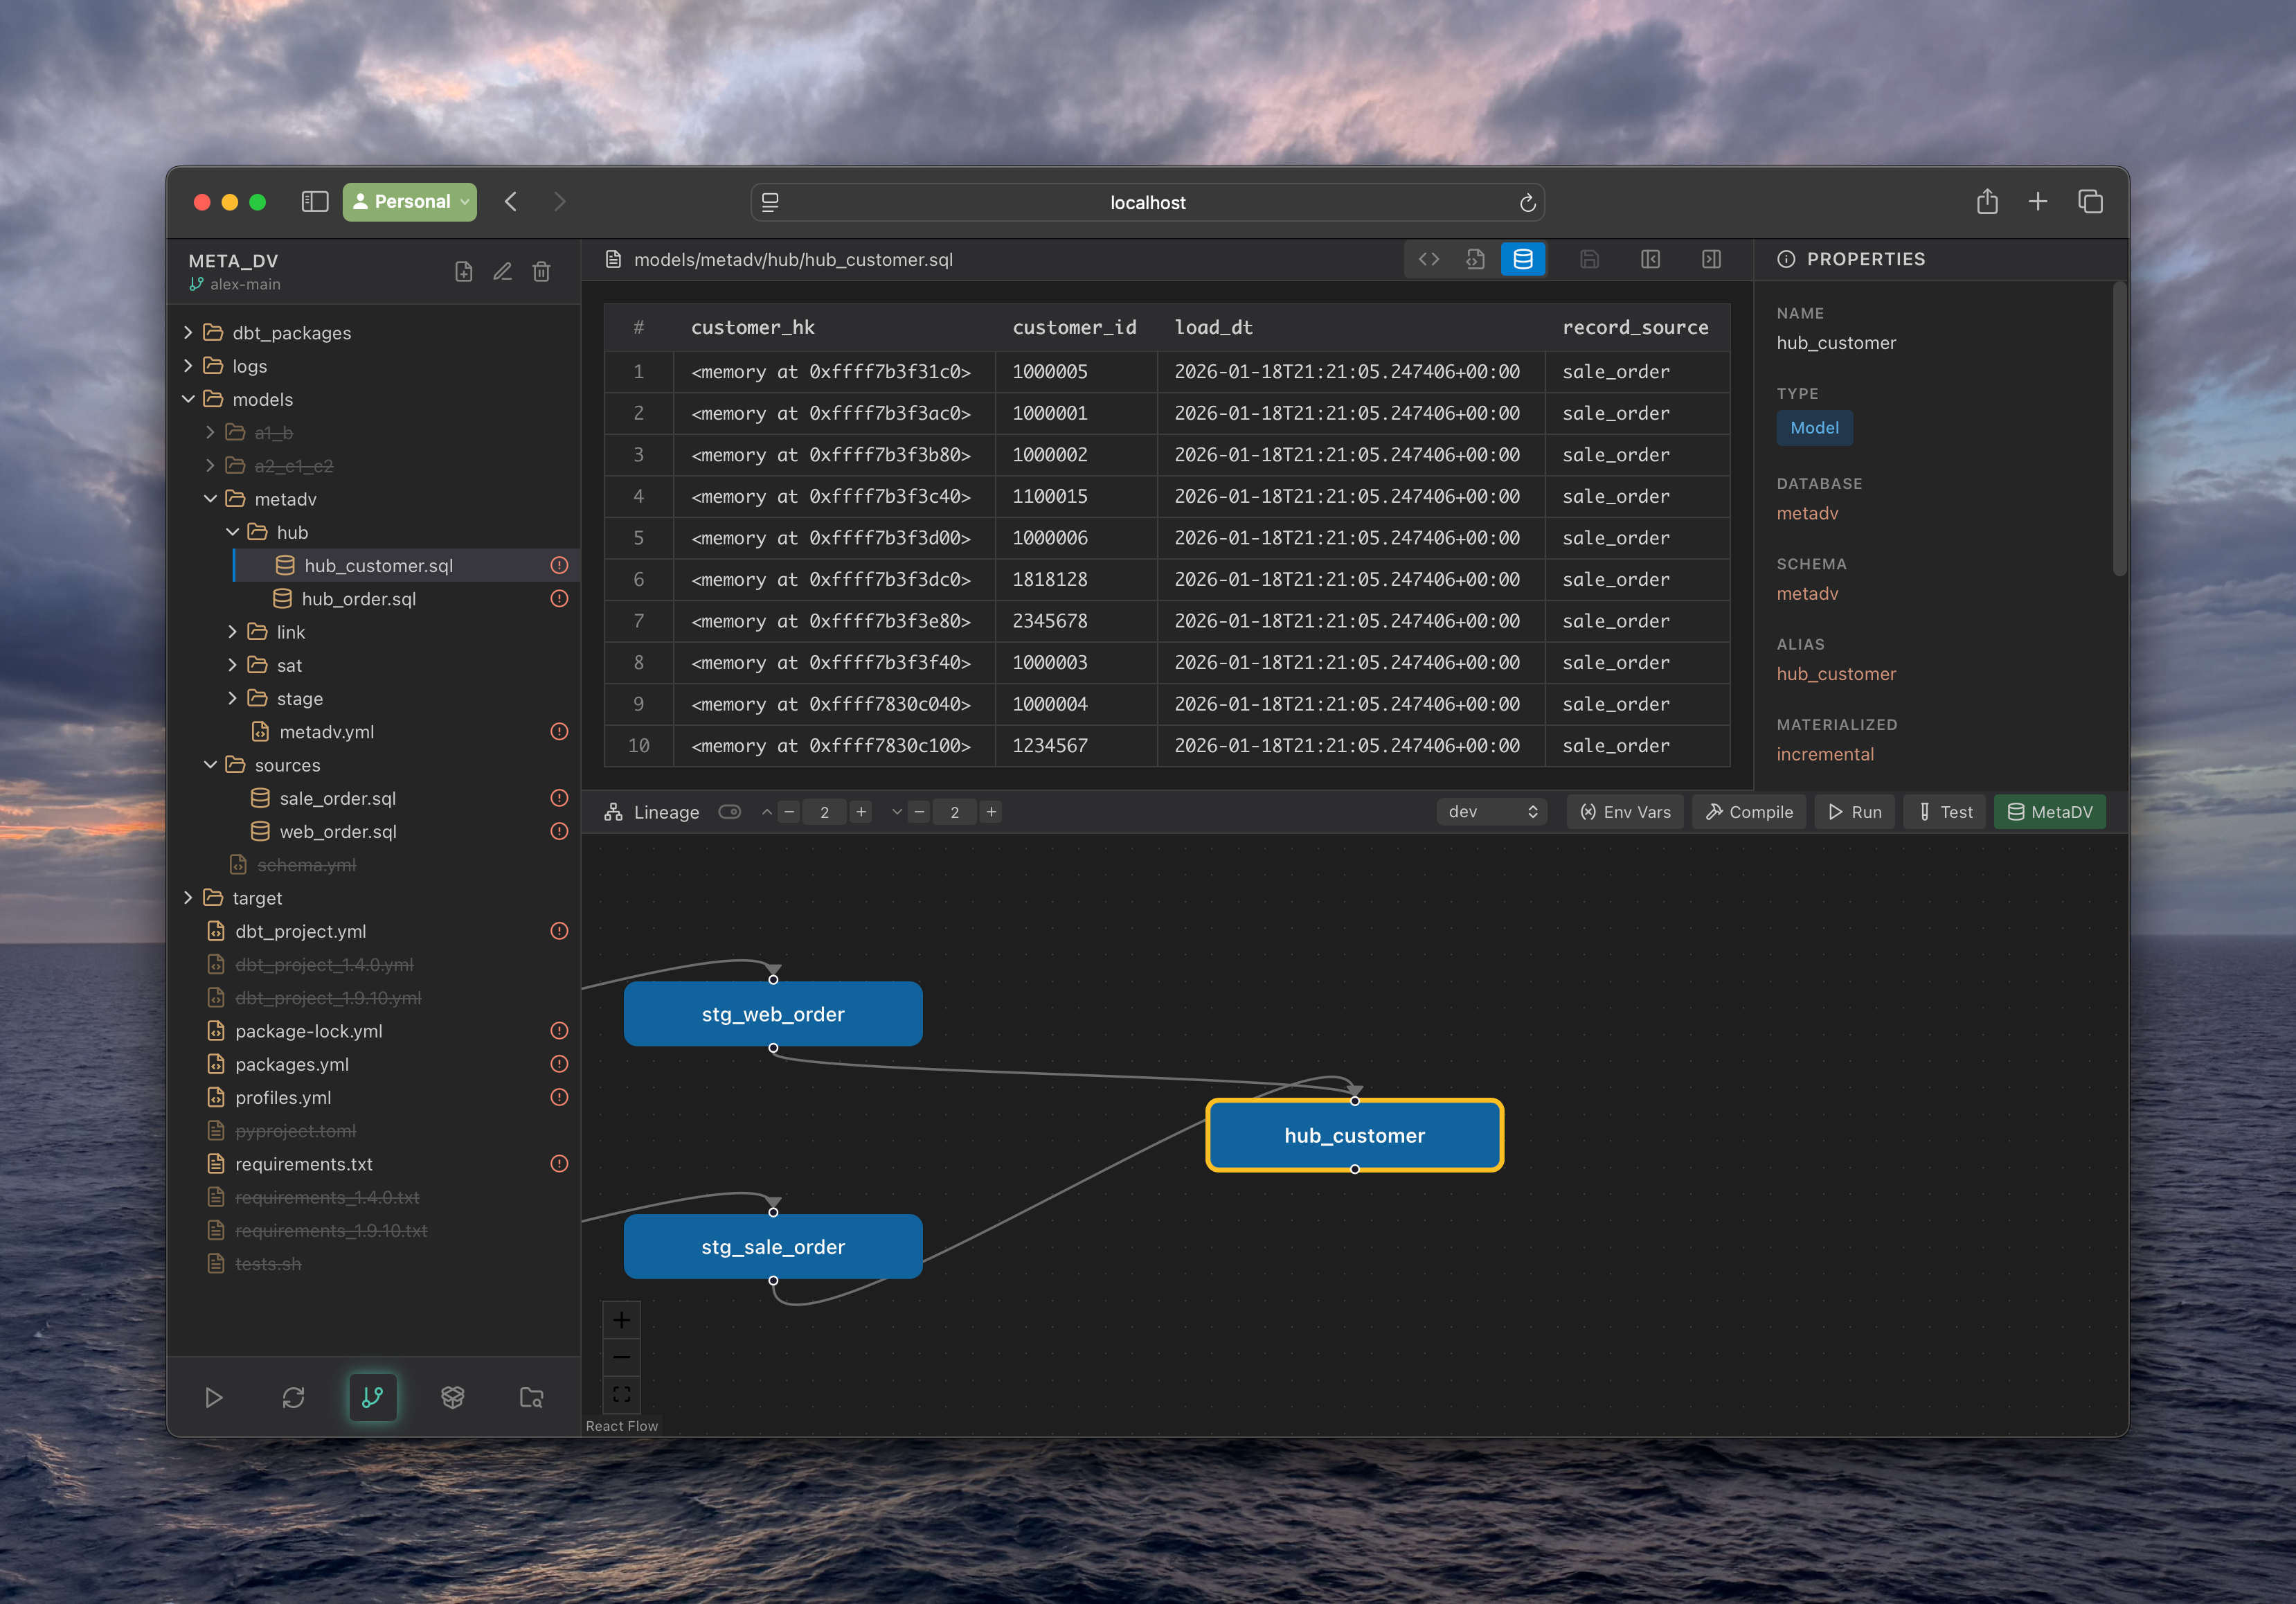Image resolution: width=2296 pixels, height=1604 pixels.
Task: Click the MetaDV button
Action: click(2049, 812)
